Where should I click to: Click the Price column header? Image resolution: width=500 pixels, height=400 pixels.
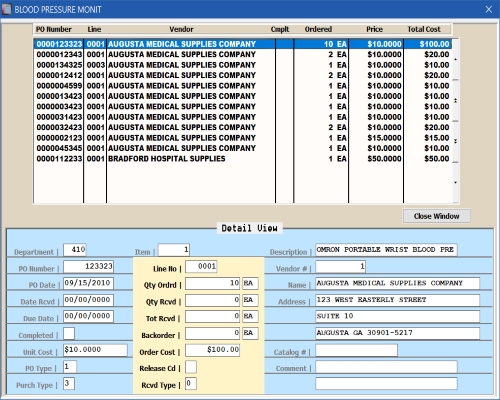point(375,29)
